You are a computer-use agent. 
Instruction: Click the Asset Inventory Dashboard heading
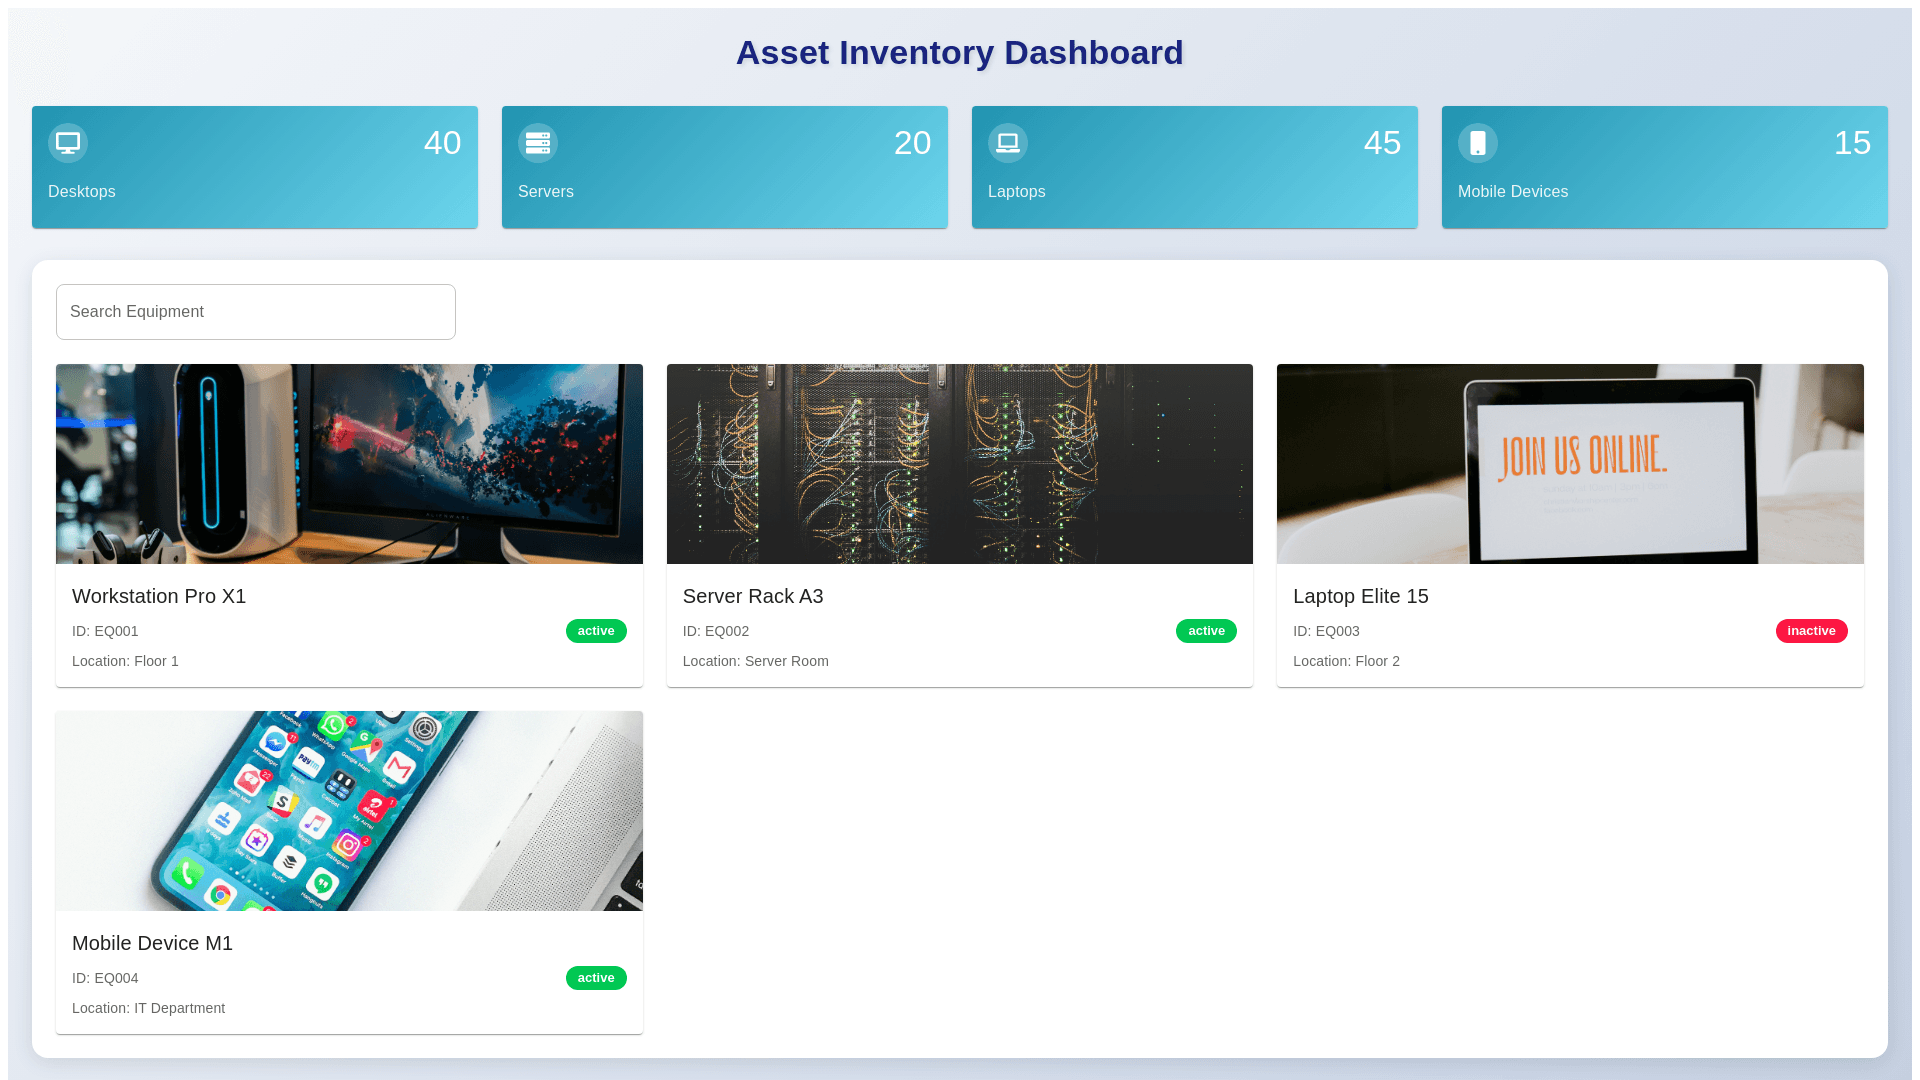(959, 53)
